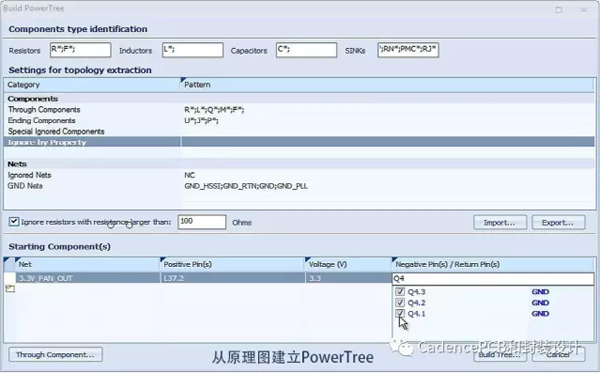Click the new row icon below the net
This screenshot has width=600, height=373.
[x=10, y=289]
